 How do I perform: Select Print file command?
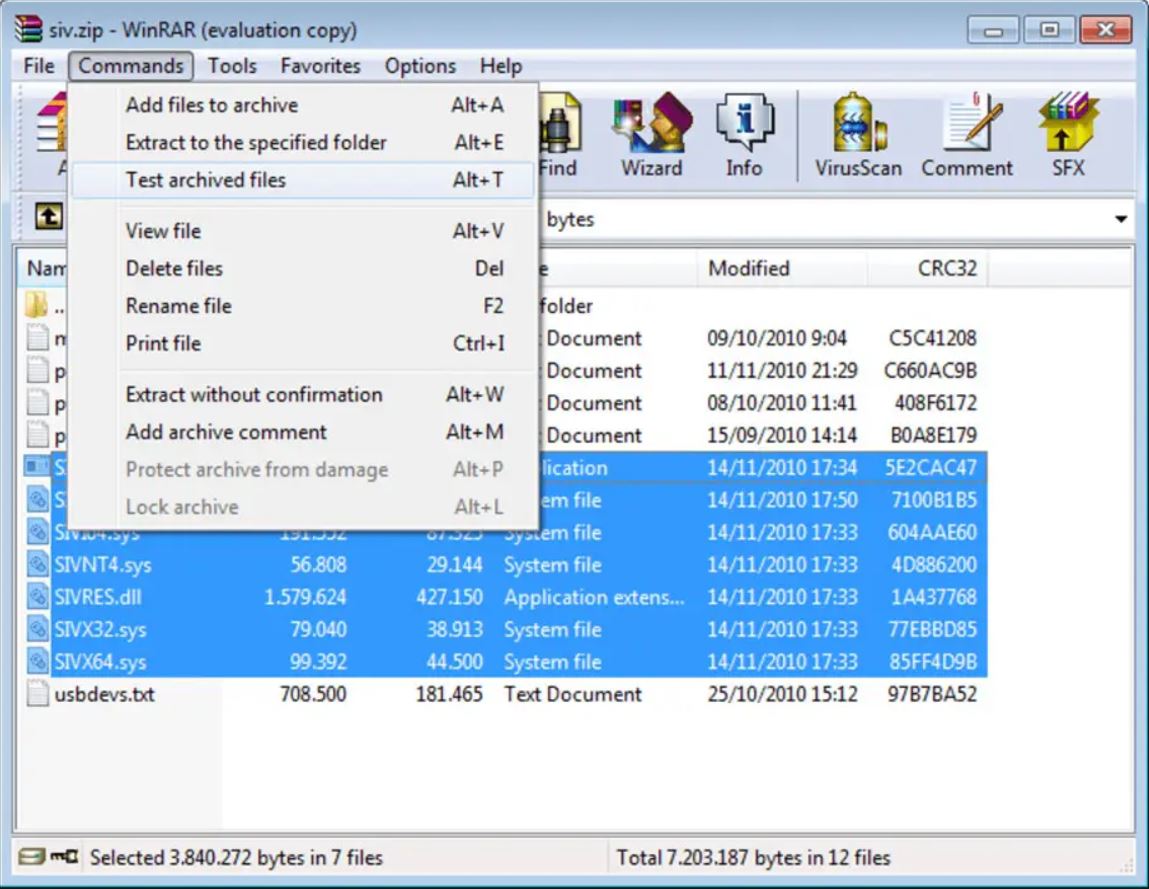click(303, 343)
